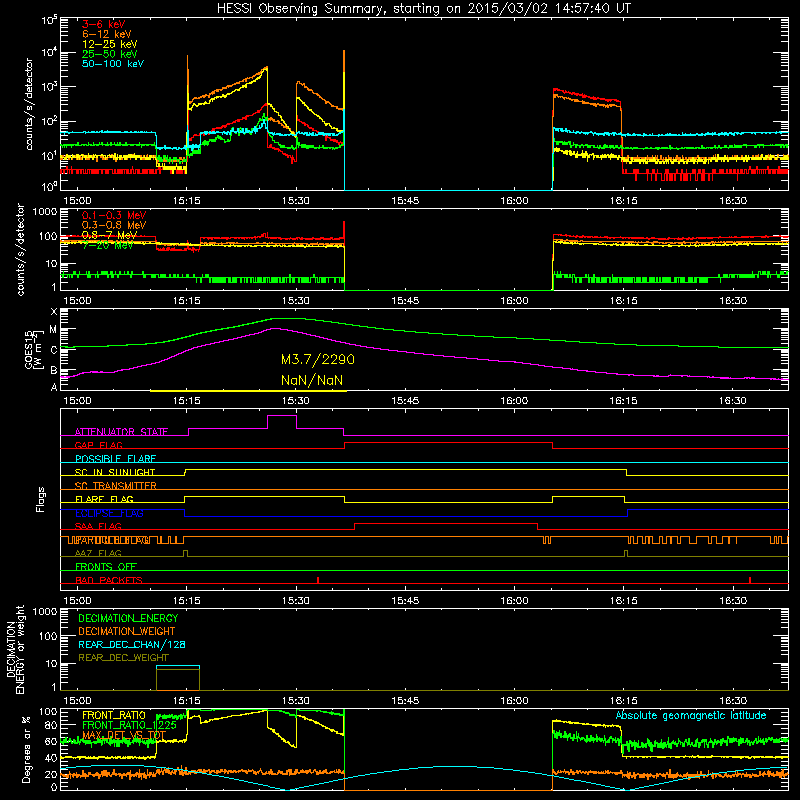Click the Absolute geomagnetic latitude label
Screen dimensions: 800x800
691,715
